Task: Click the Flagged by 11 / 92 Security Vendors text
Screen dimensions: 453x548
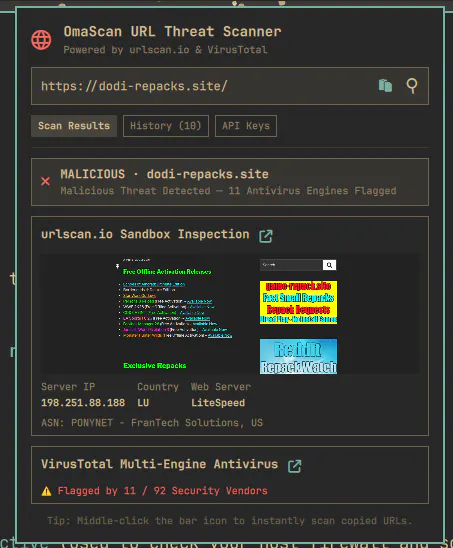Action: pos(163,491)
